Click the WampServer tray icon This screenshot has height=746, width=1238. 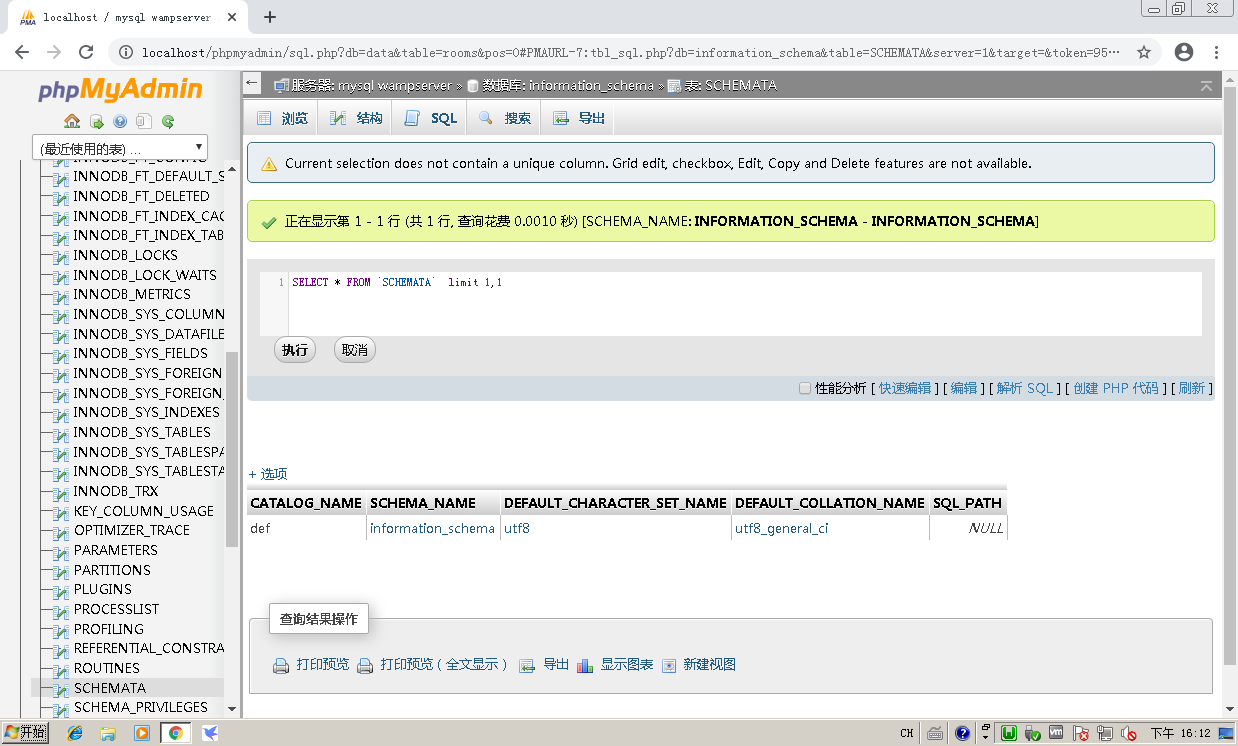(1009, 733)
